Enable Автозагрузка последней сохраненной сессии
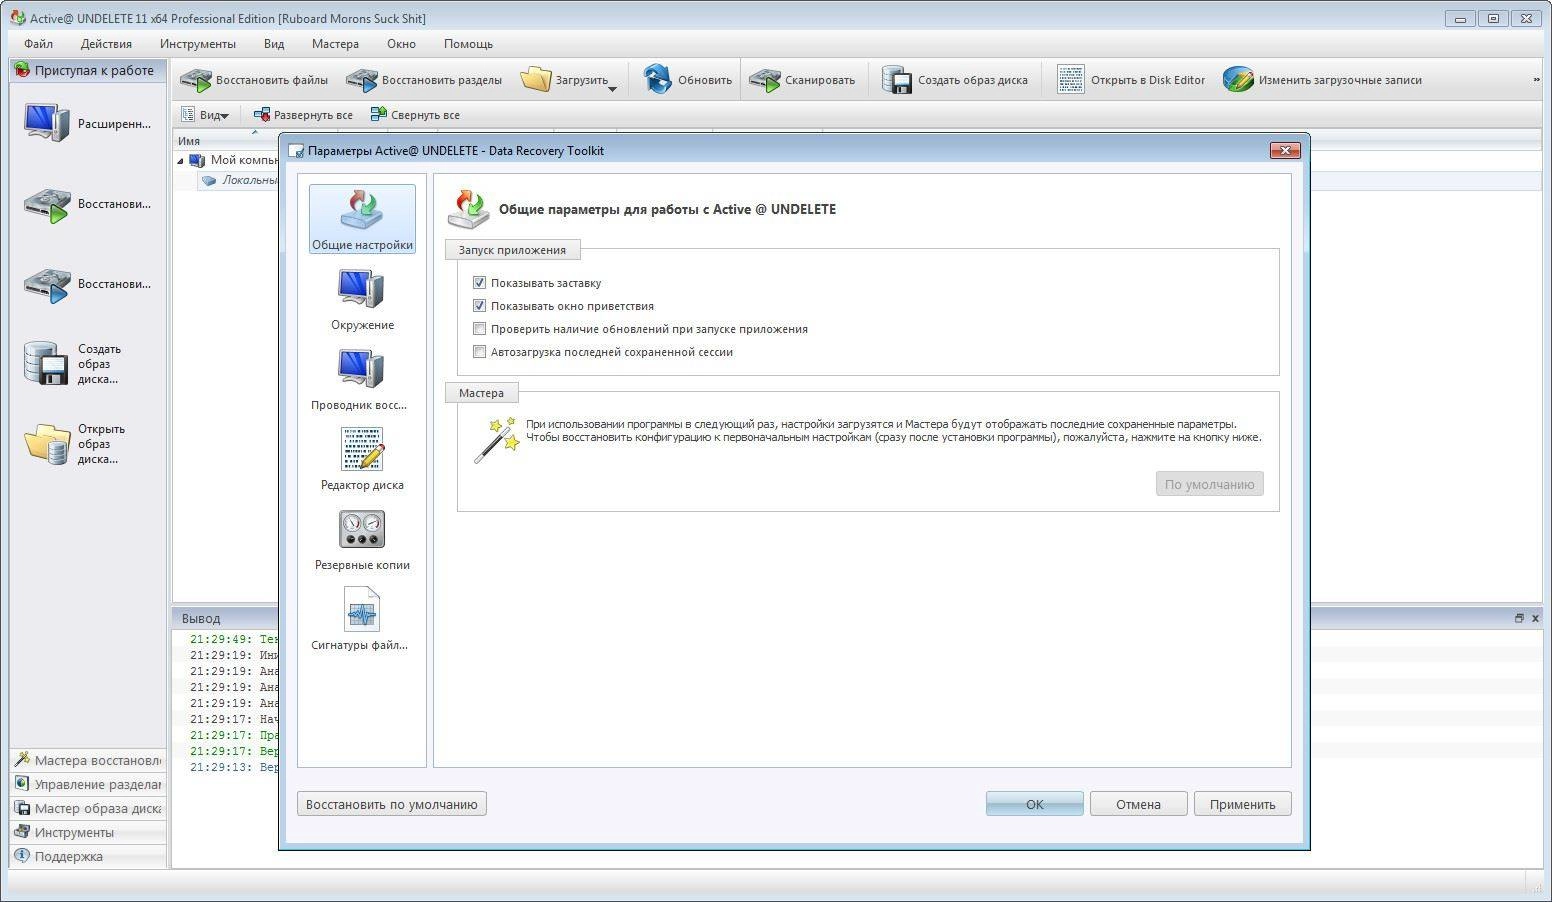This screenshot has height=902, width=1552. pyautogui.click(x=479, y=352)
